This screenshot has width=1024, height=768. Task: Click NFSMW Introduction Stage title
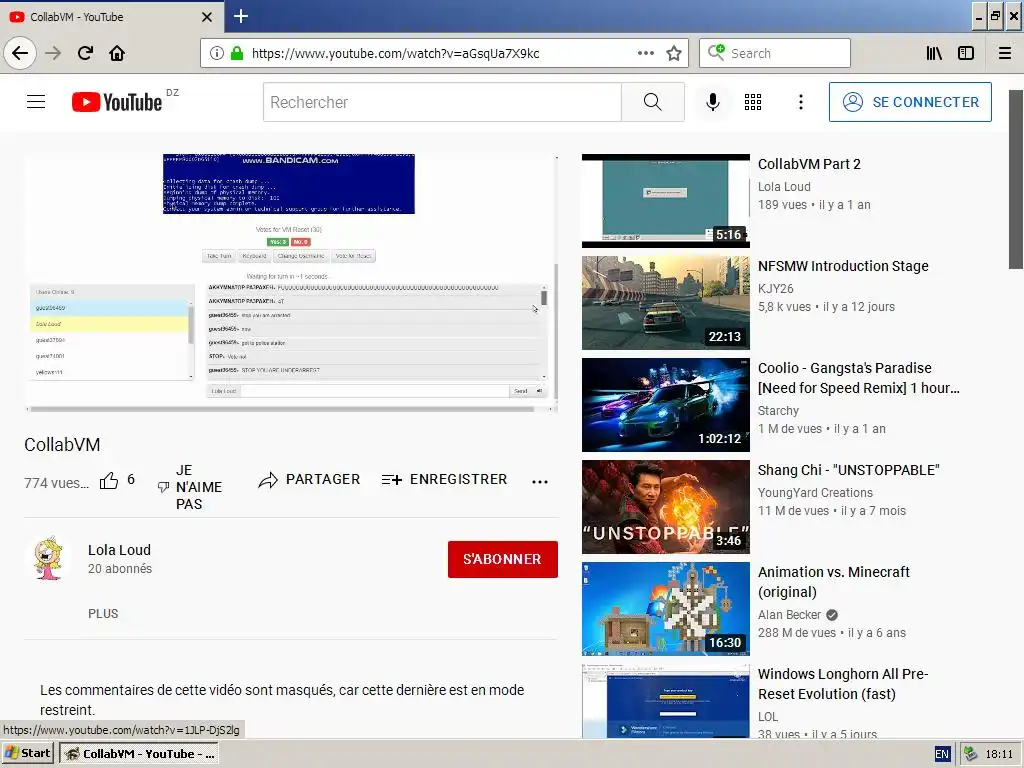click(843, 266)
